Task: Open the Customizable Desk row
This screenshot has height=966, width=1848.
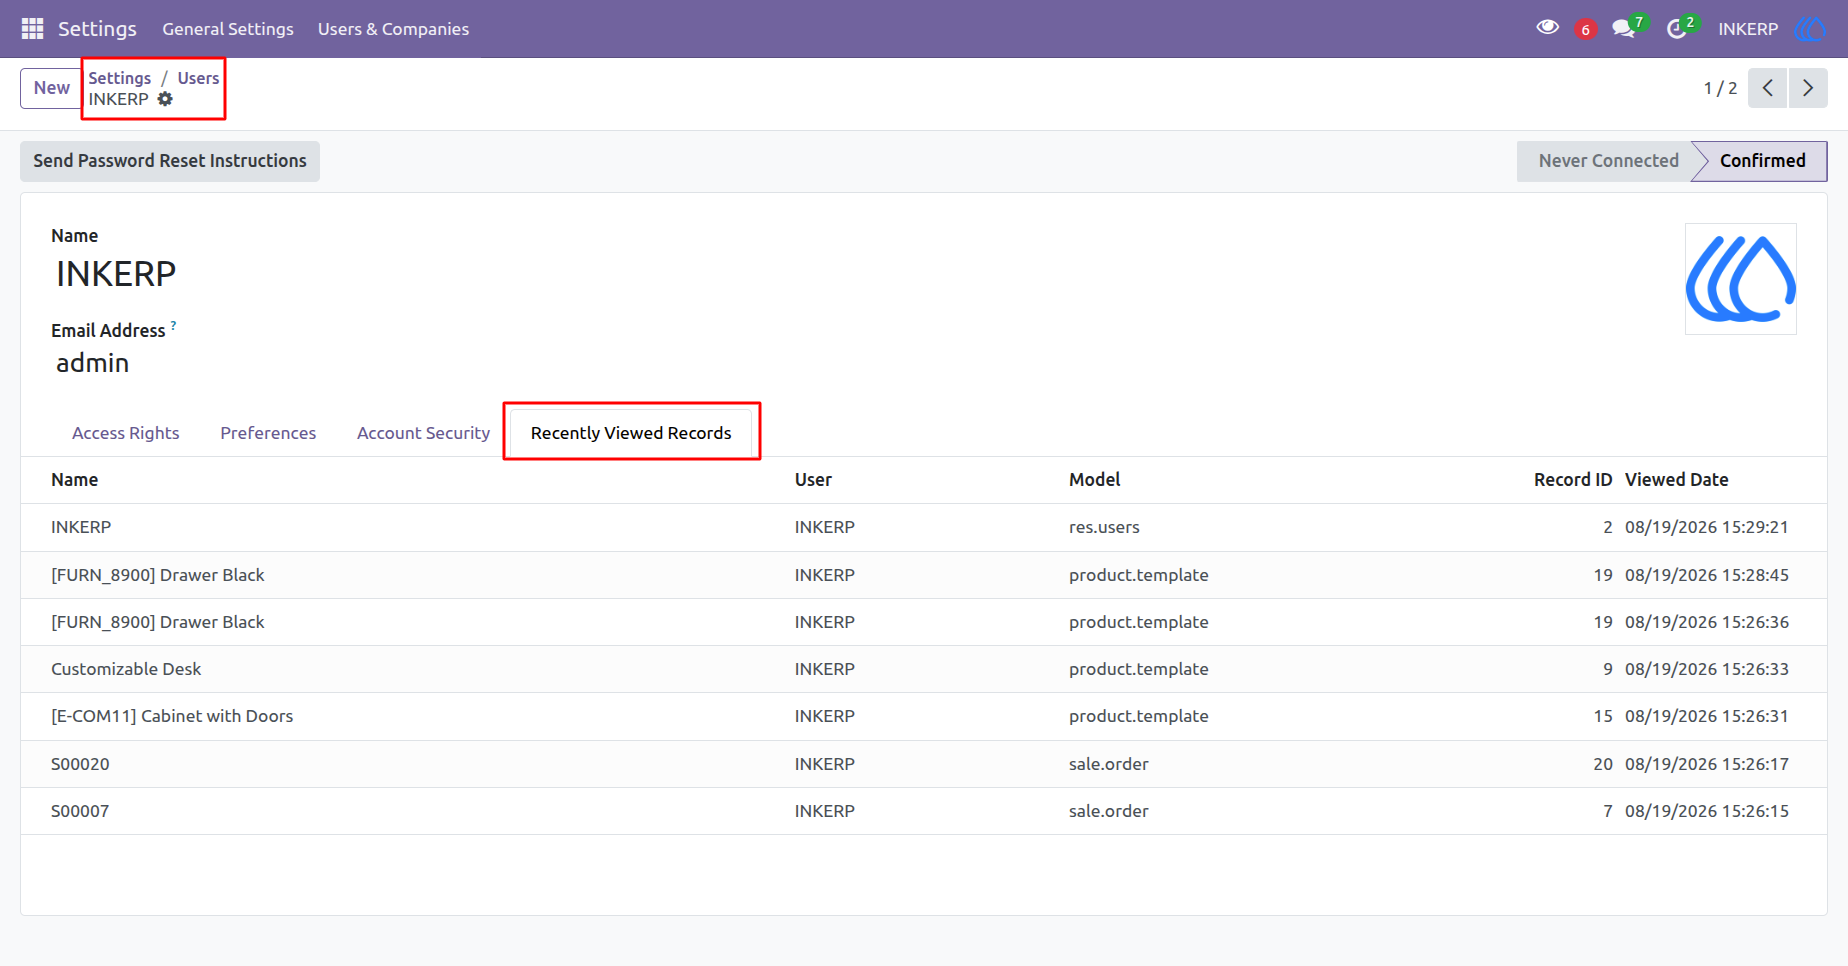Action: (924, 669)
